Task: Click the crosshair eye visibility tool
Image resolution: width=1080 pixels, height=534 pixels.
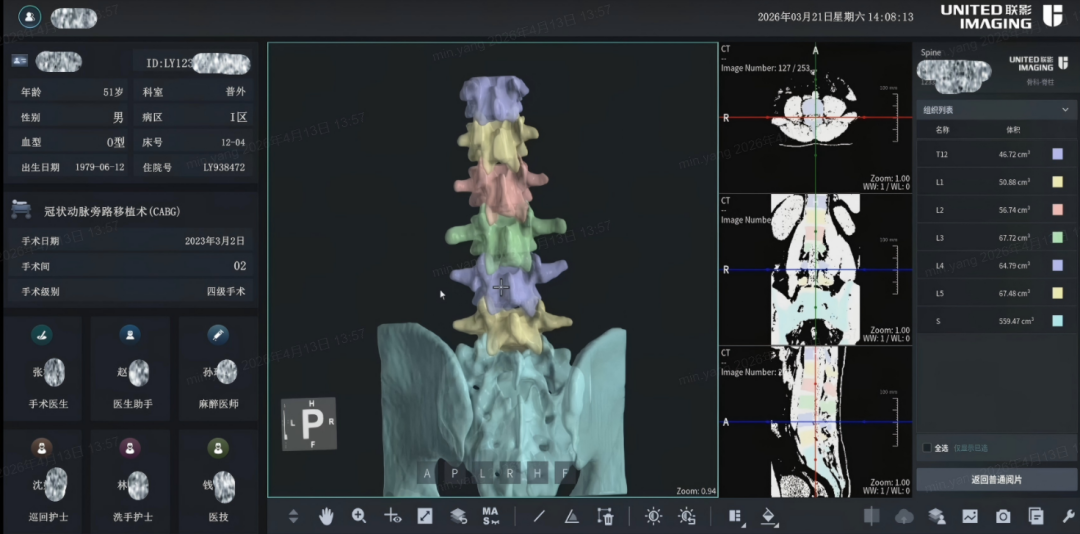Action: click(x=392, y=516)
